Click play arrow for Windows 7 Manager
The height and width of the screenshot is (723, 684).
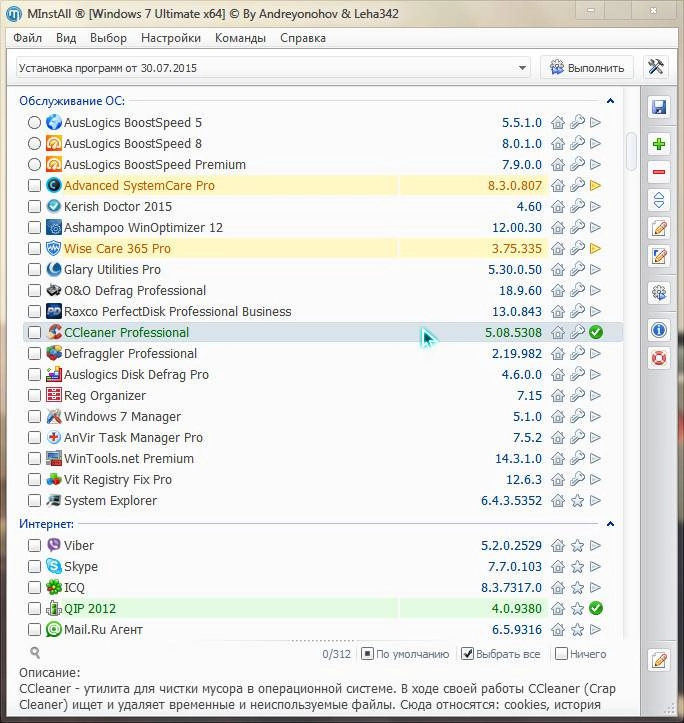point(595,416)
